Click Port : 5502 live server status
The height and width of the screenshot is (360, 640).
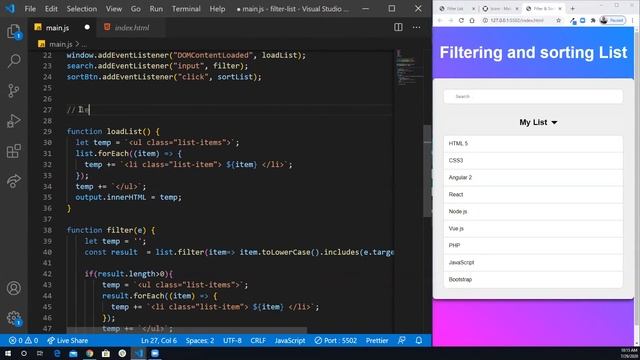[336, 340]
